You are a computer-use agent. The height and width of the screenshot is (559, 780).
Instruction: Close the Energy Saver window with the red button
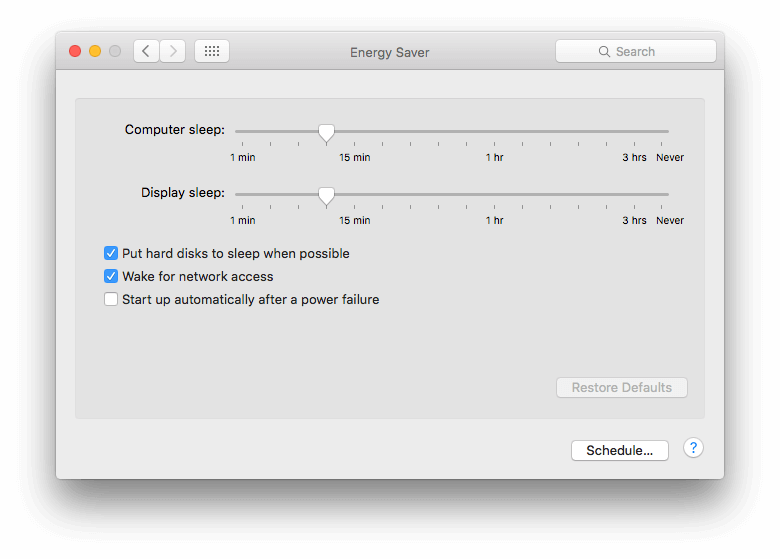(75, 51)
